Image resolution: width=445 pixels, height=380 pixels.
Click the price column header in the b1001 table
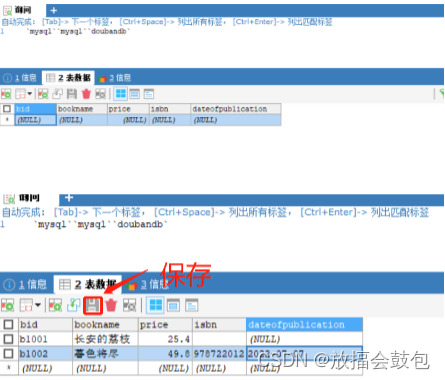[x=165, y=324]
